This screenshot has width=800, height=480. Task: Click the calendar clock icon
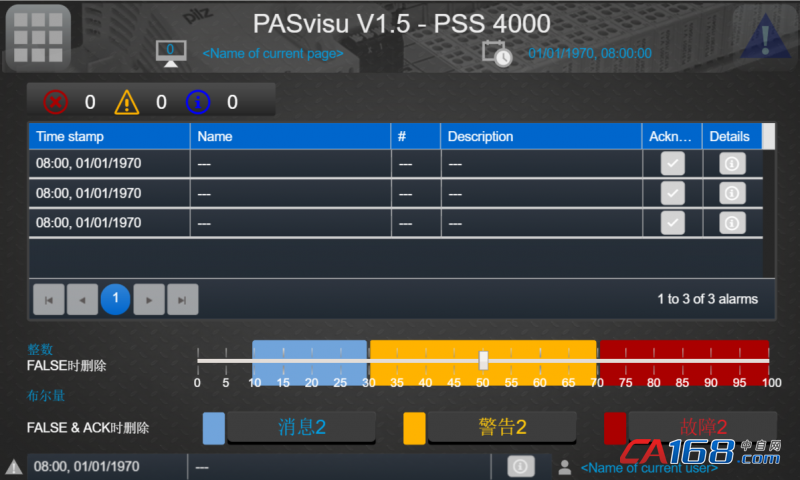point(496,54)
